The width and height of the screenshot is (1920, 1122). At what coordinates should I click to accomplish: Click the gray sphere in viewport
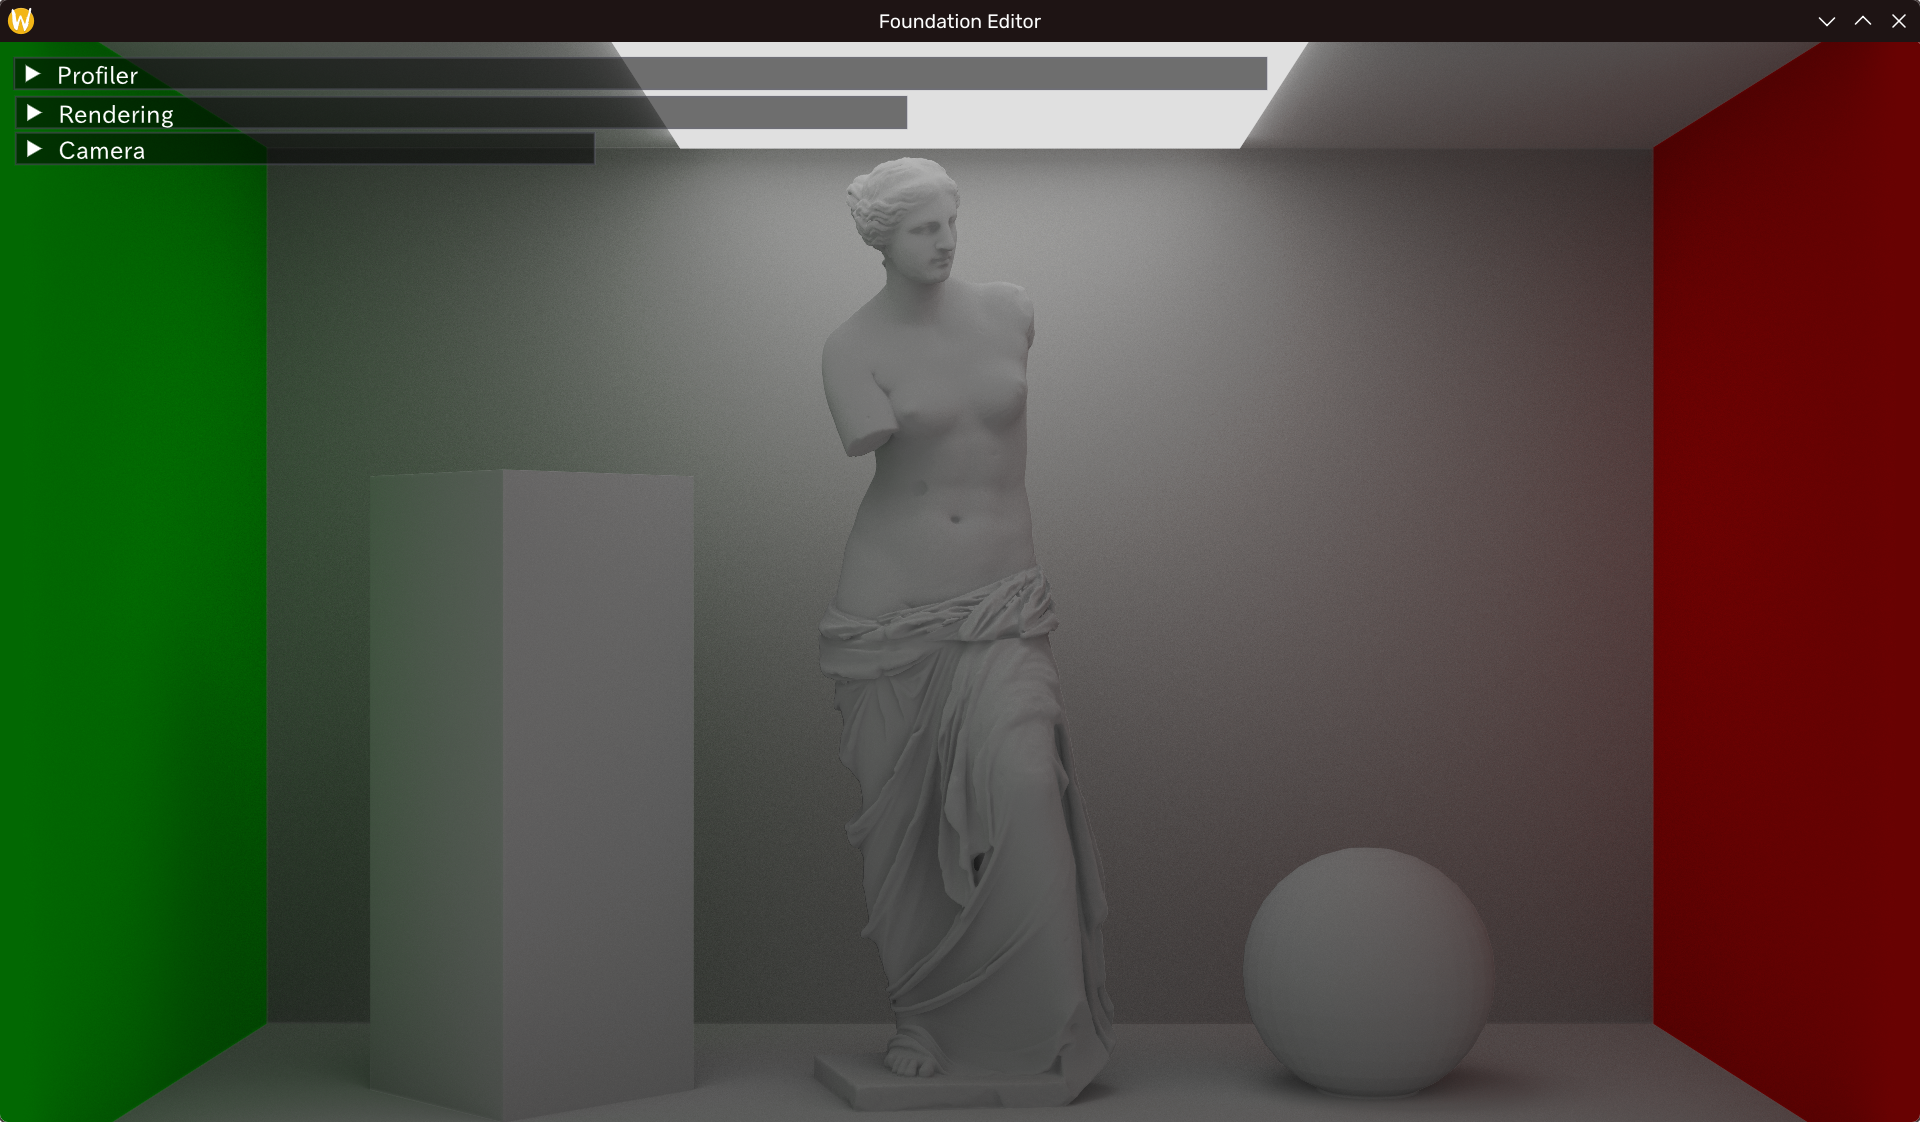pyautogui.click(x=1367, y=970)
